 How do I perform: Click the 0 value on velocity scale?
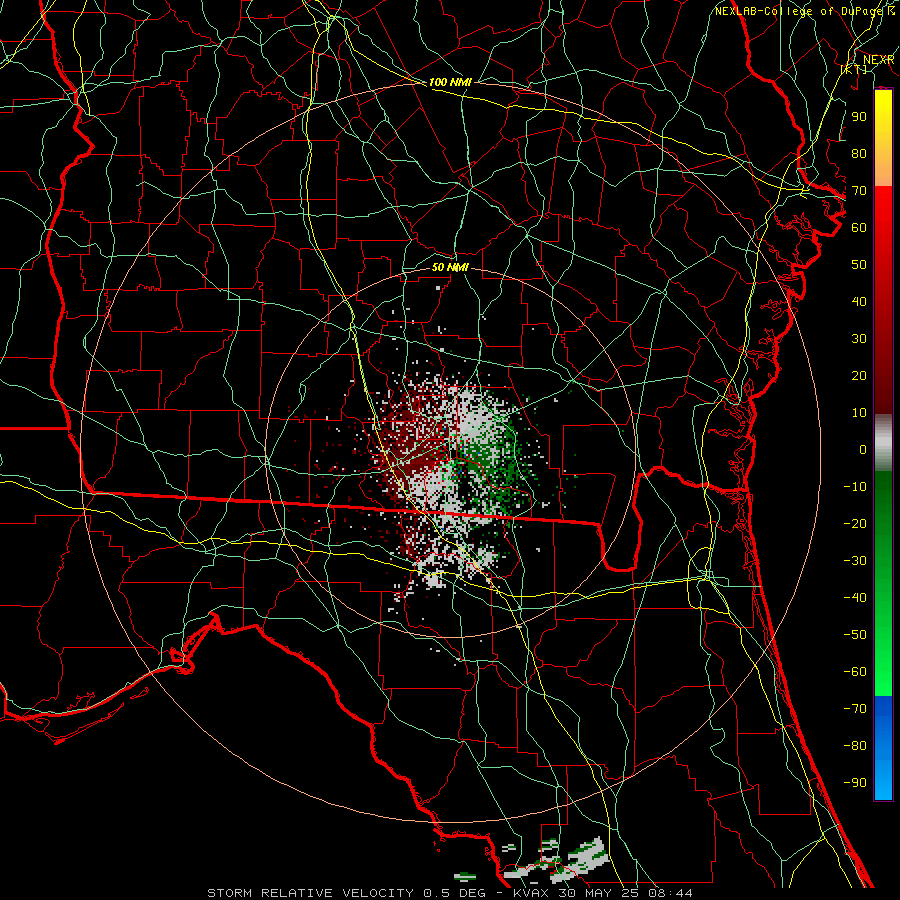[x=863, y=450]
